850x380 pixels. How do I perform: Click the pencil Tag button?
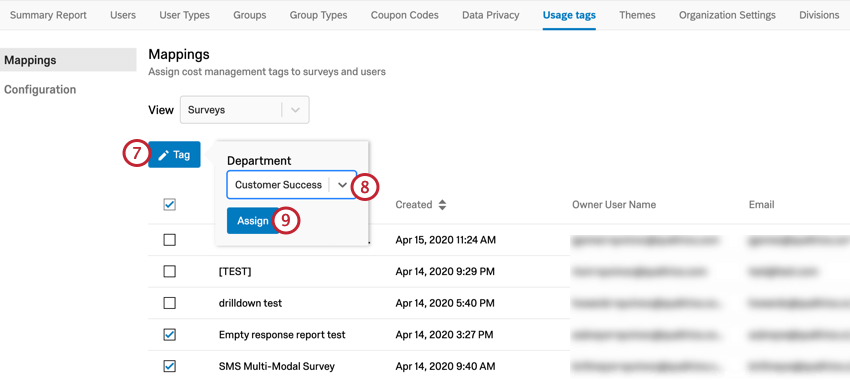(174, 155)
